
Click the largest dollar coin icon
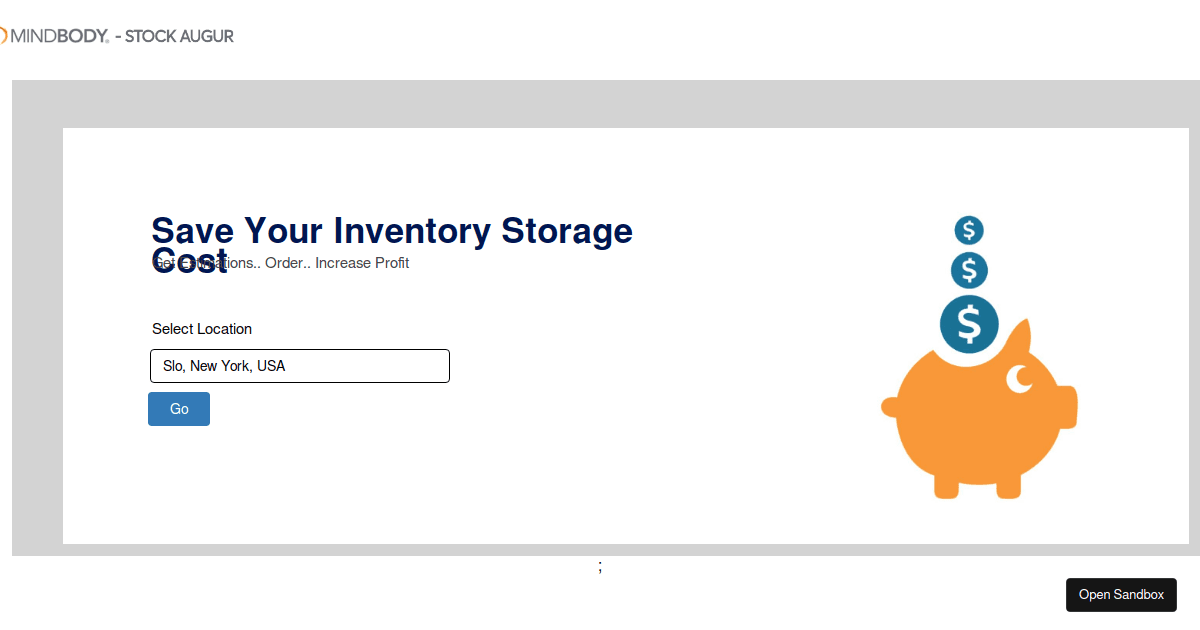click(x=969, y=324)
